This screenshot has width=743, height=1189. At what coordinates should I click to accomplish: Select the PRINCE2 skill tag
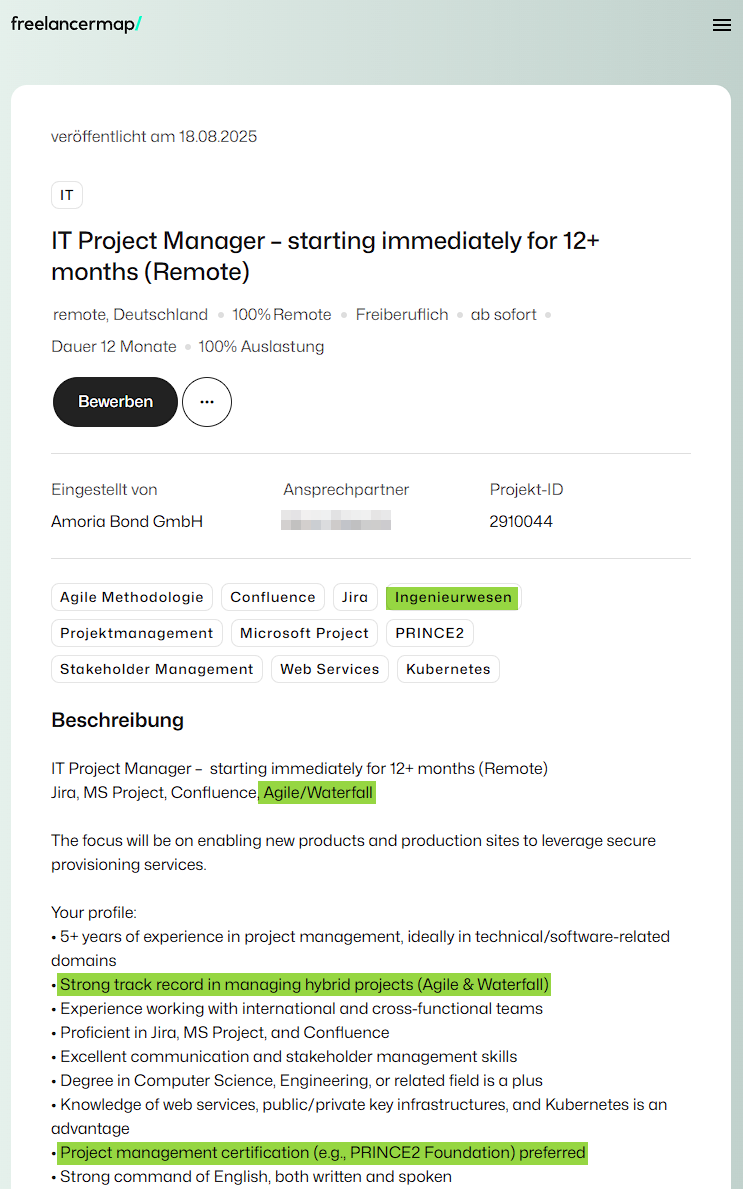pyautogui.click(x=430, y=633)
